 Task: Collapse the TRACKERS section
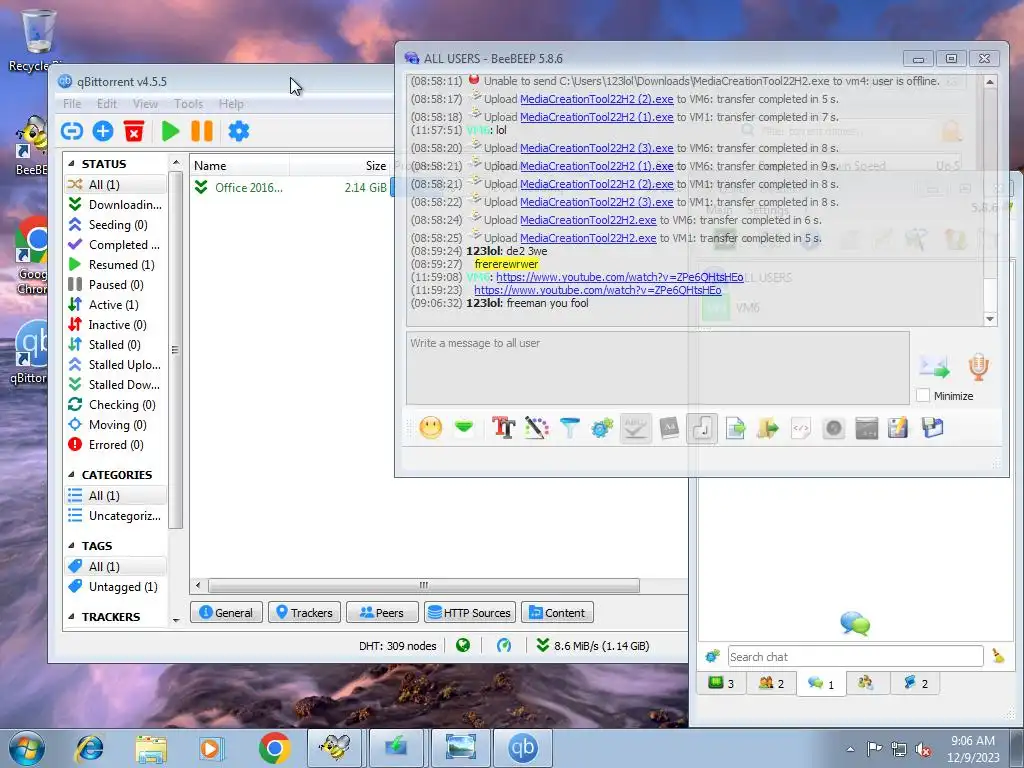coord(71,616)
